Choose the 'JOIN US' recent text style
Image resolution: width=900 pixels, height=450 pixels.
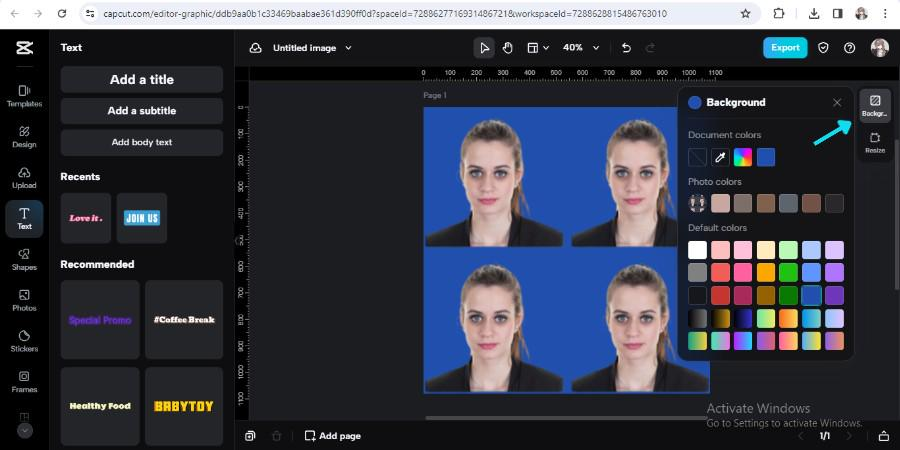point(142,218)
